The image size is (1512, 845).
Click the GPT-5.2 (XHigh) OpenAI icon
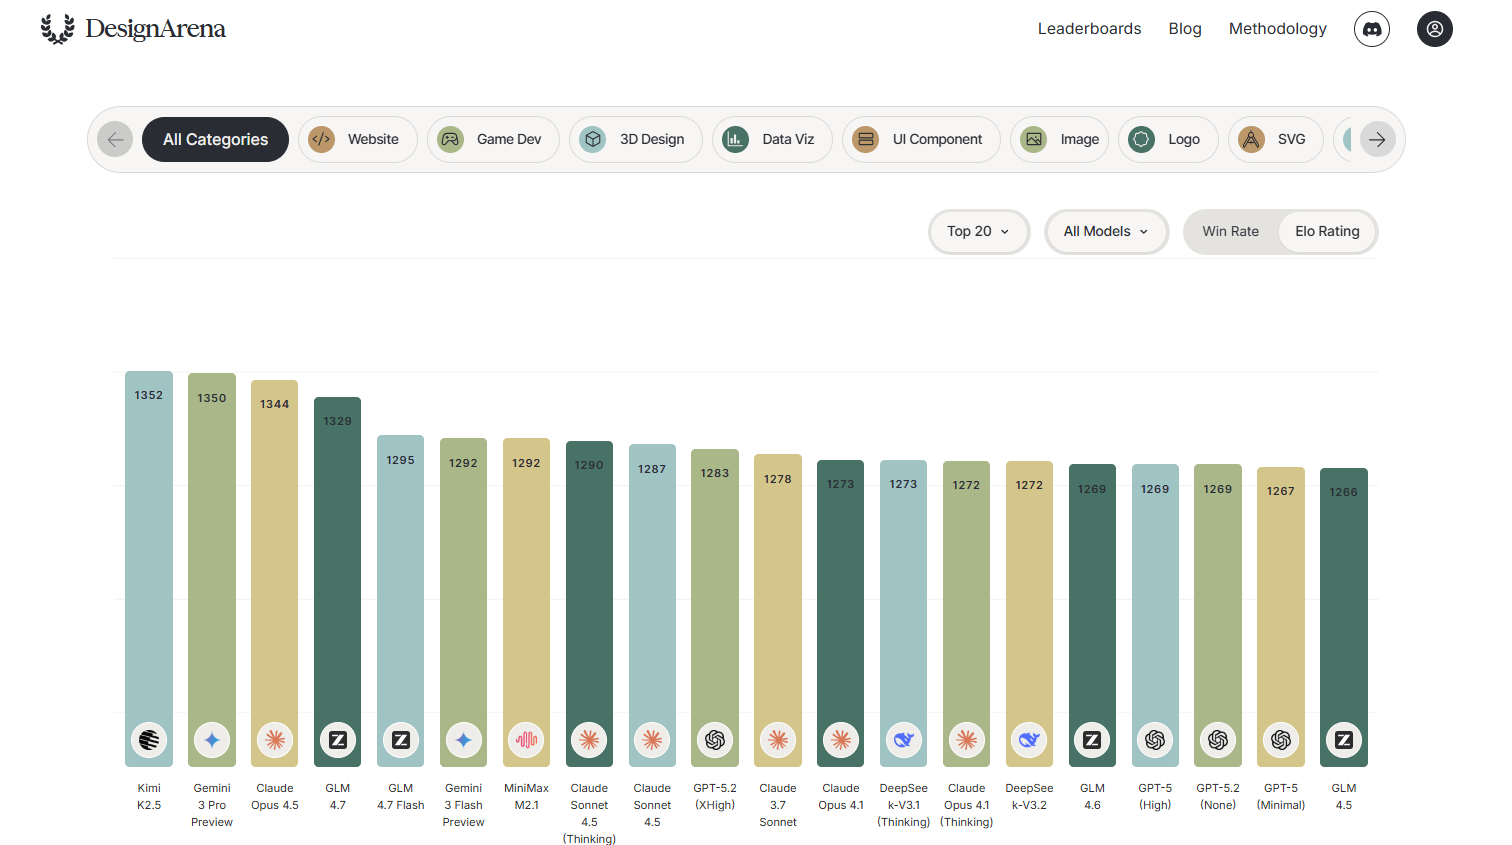tap(715, 740)
